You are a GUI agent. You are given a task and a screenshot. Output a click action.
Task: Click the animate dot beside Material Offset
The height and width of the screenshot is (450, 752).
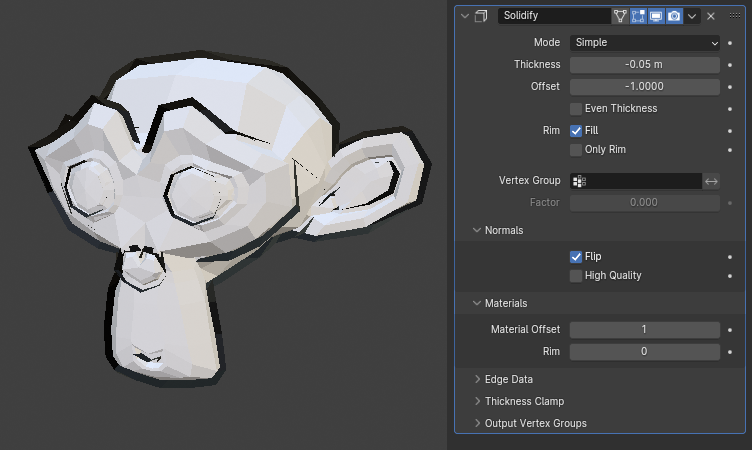730,330
